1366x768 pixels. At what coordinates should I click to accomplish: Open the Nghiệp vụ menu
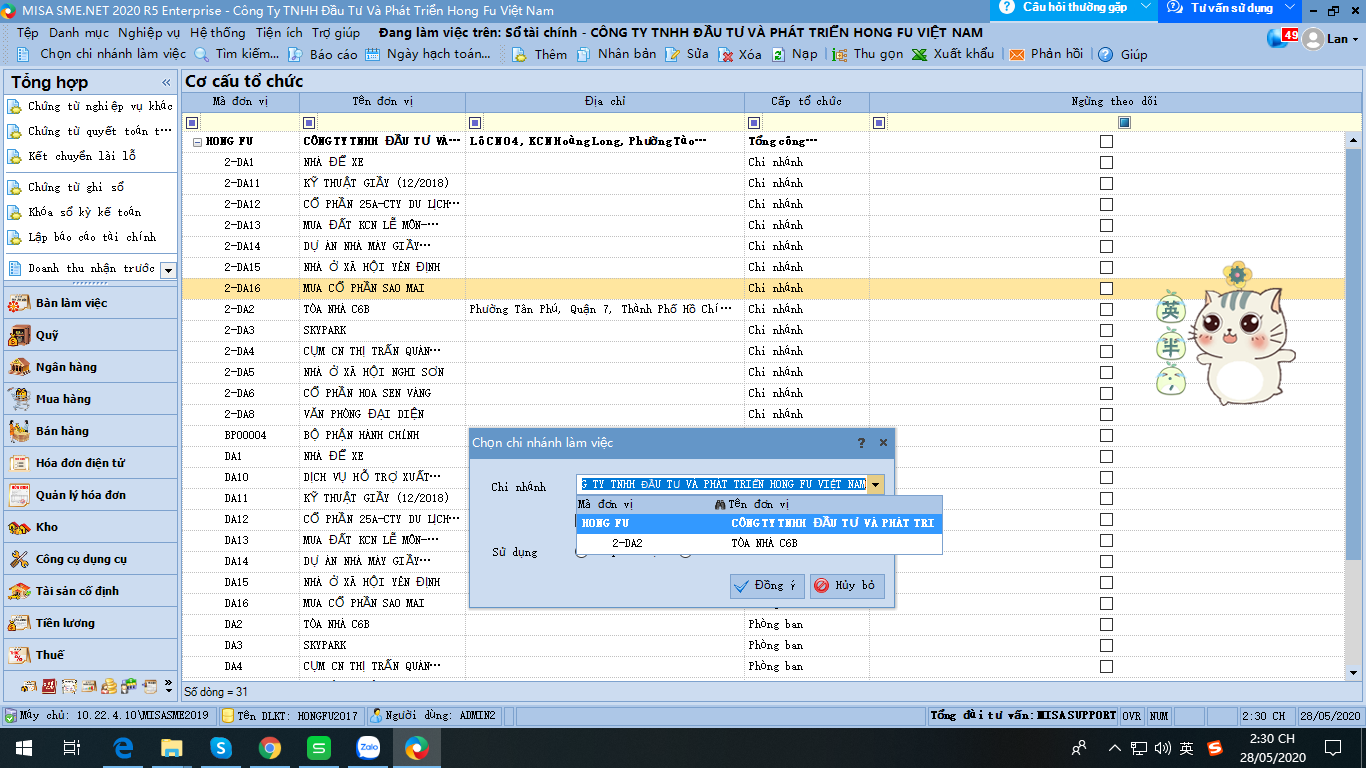tap(148, 33)
